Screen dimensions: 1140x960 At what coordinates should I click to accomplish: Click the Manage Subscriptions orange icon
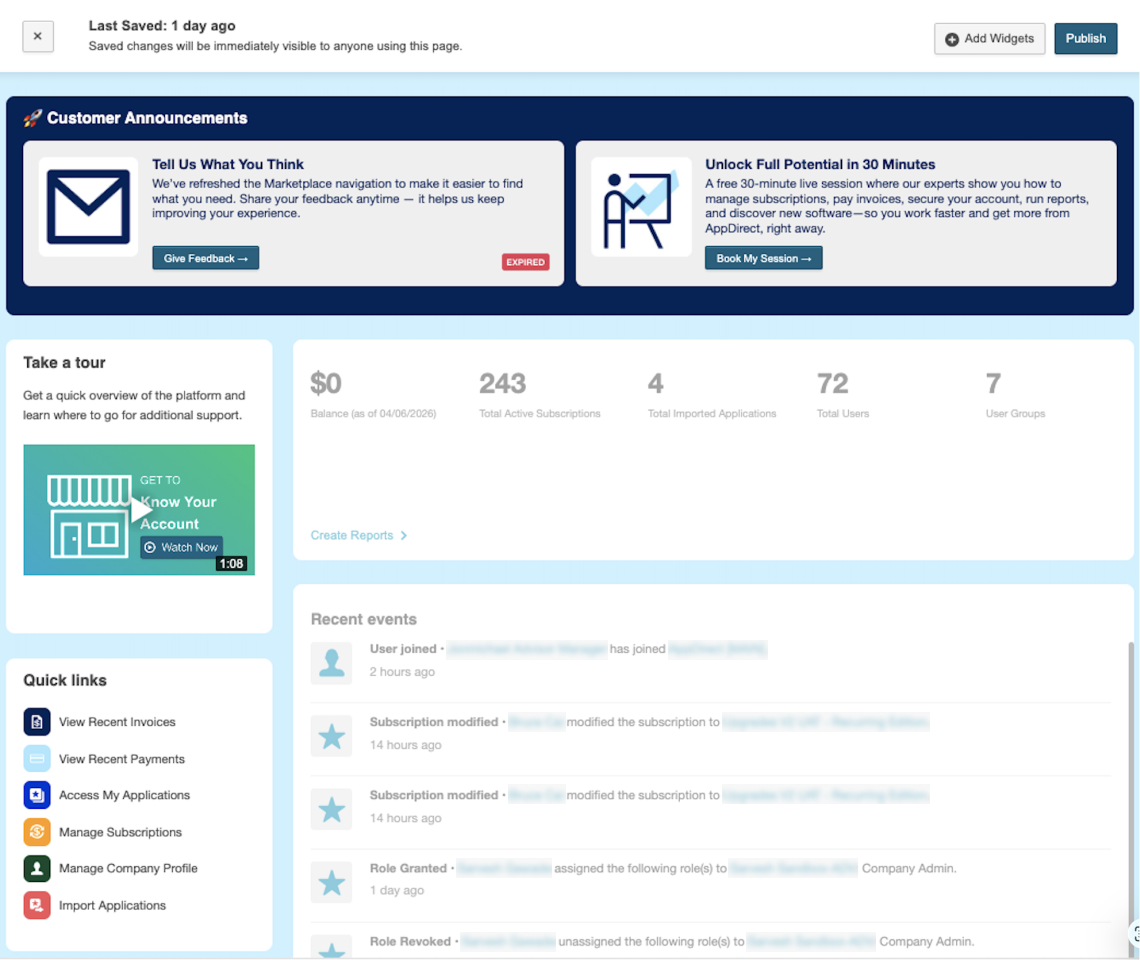[x=37, y=832]
